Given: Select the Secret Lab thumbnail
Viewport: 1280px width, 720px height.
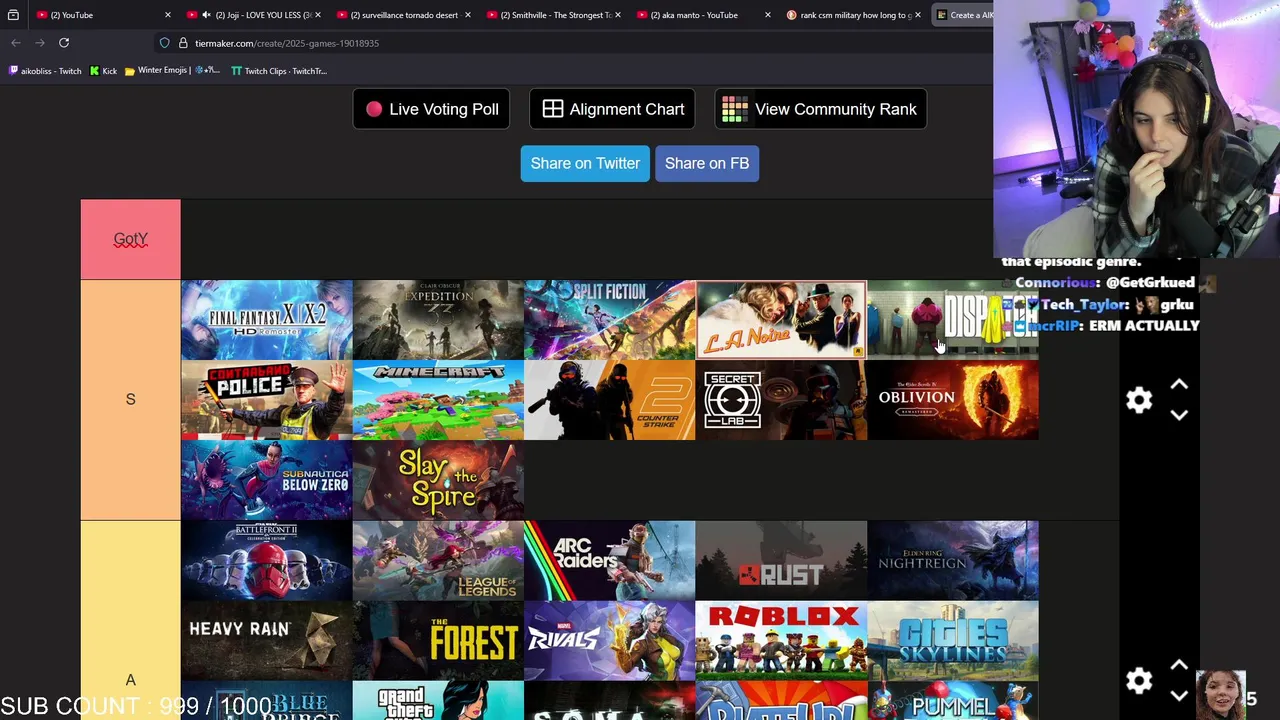Looking at the screenshot, I should 782,400.
